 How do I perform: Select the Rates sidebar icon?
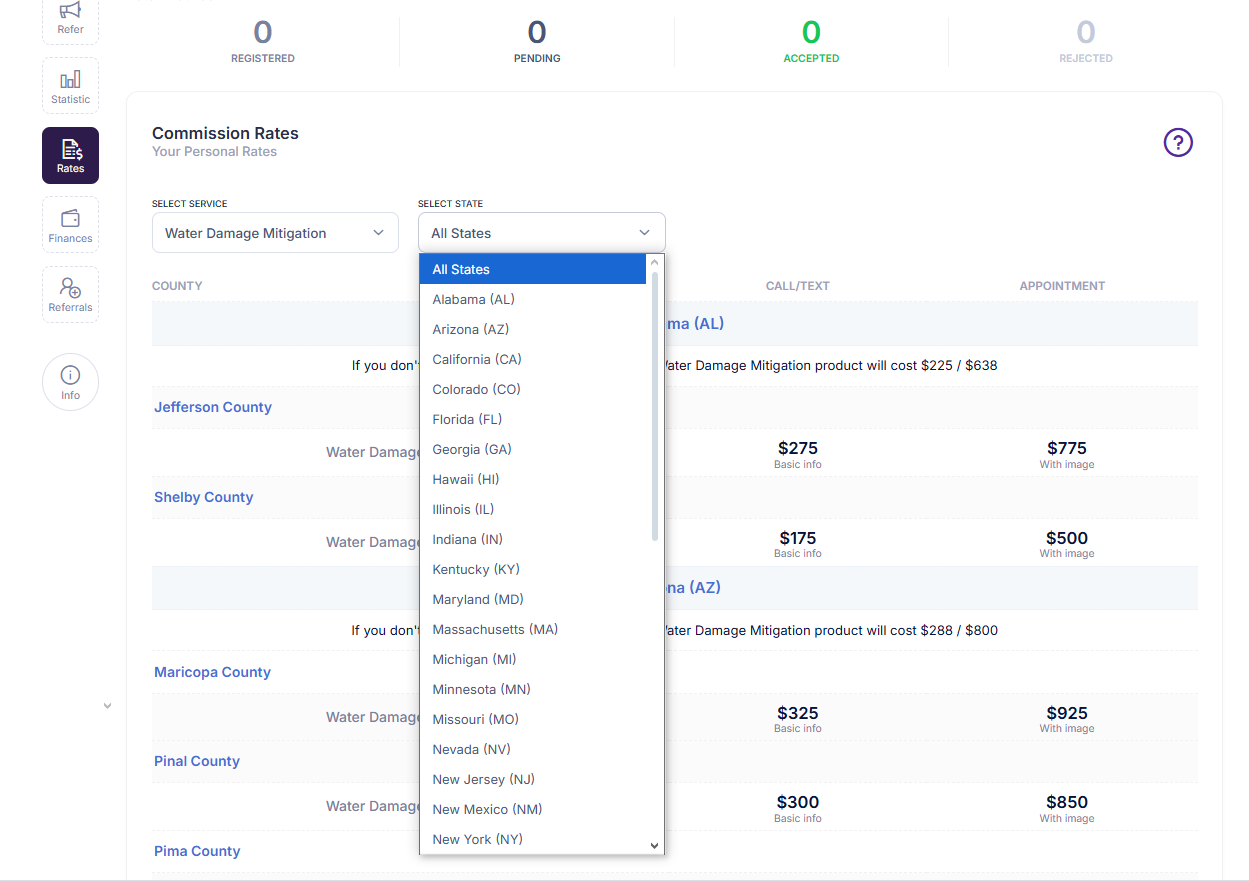[70, 155]
